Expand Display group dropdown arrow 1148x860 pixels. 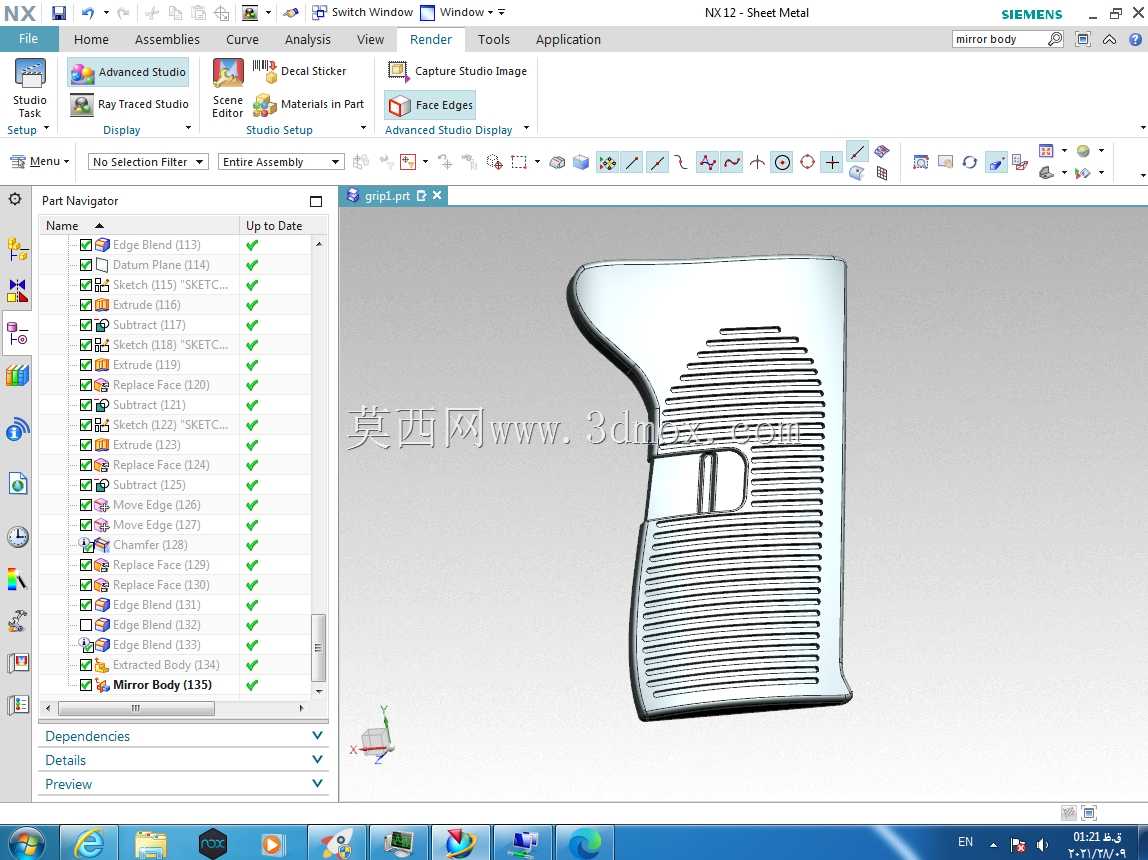[x=188, y=128]
